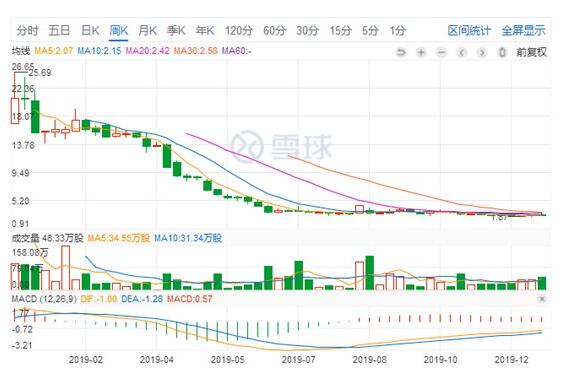Open the 月K monthly candlestick tab

point(147,31)
